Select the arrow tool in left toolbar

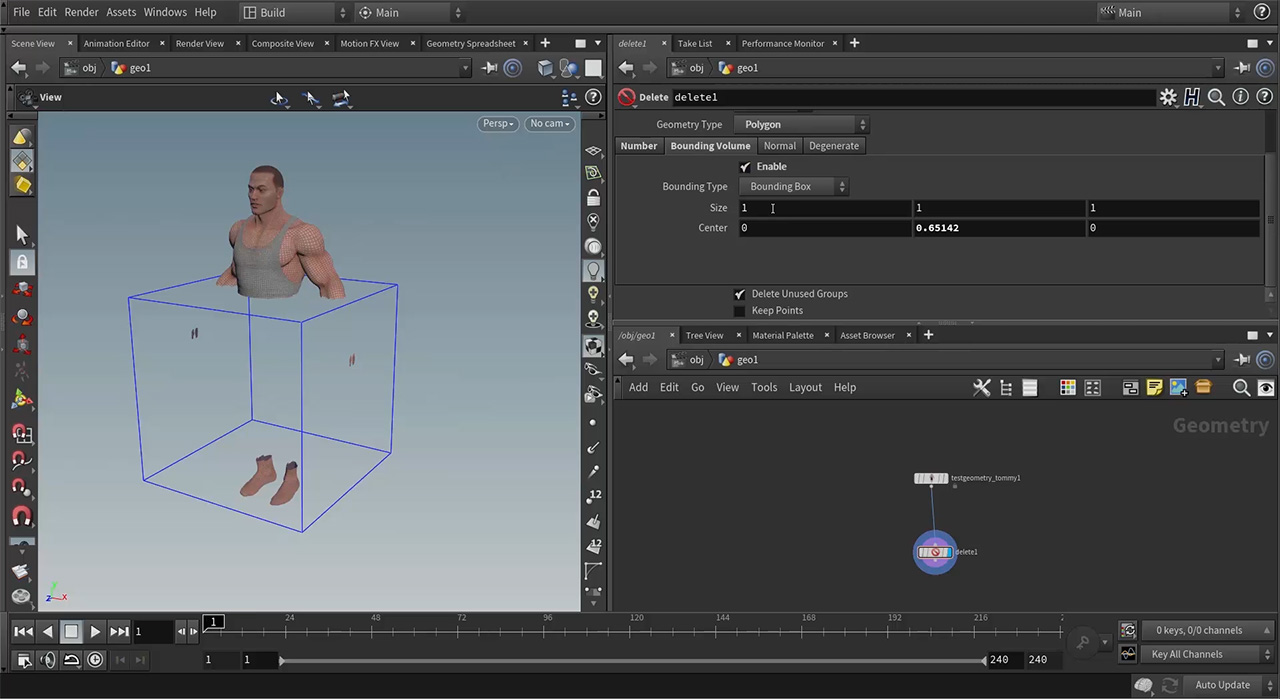click(x=22, y=234)
